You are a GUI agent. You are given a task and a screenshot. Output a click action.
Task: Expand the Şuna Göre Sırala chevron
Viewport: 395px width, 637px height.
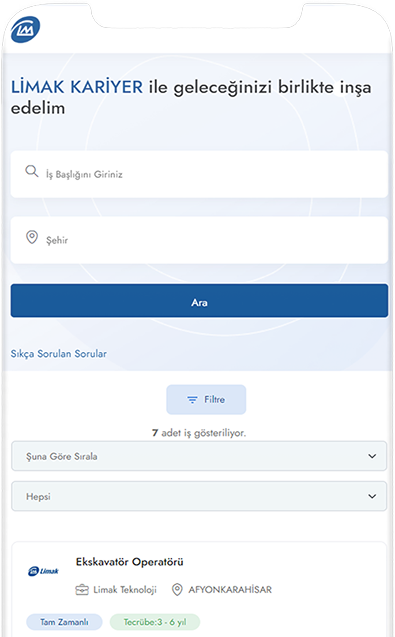pyautogui.click(x=371, y=456)
